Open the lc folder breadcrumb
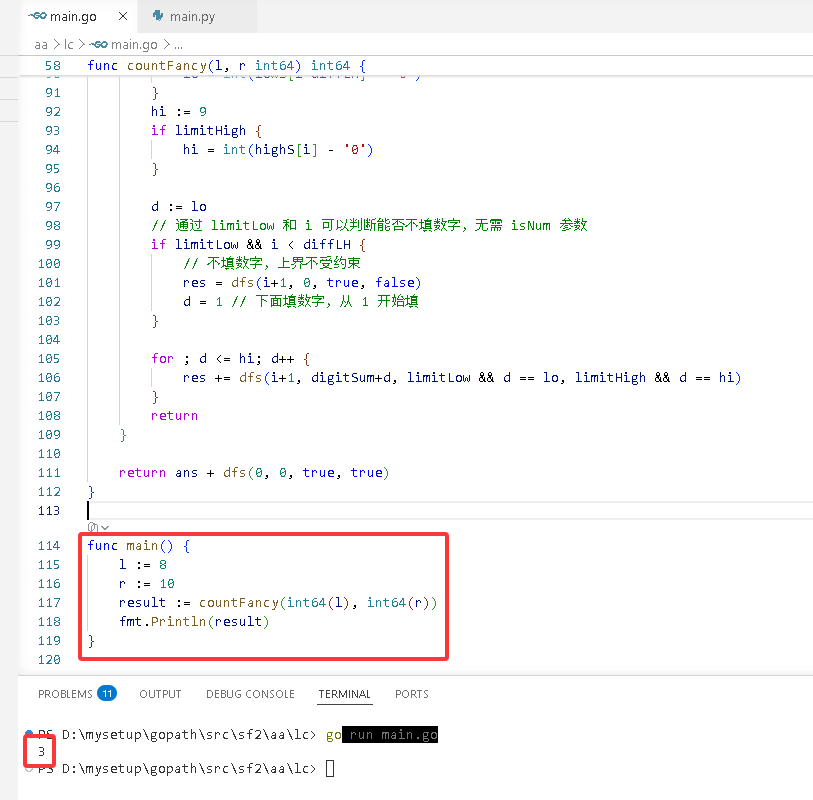This screenshot has height=800, width=813. [x=69, y=45]
